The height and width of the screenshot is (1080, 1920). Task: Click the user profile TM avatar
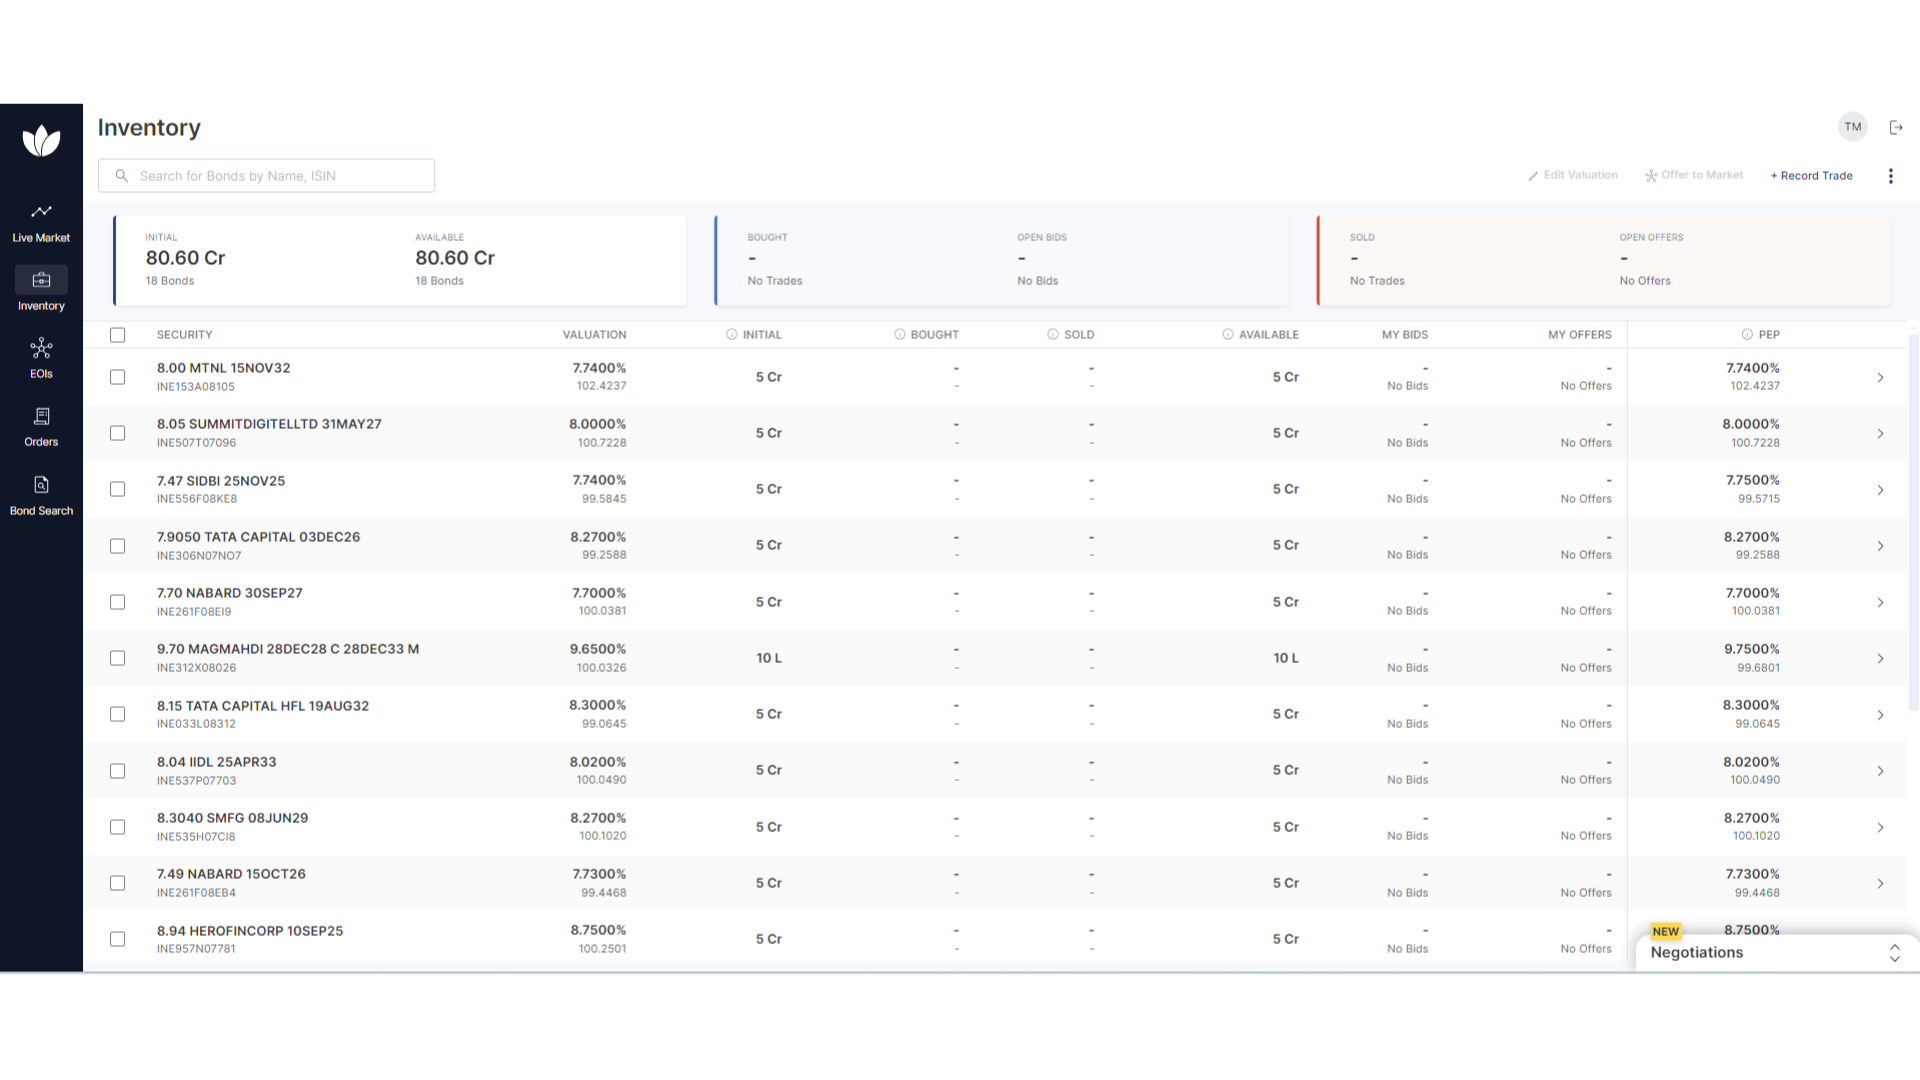(x=1853, y=125)
